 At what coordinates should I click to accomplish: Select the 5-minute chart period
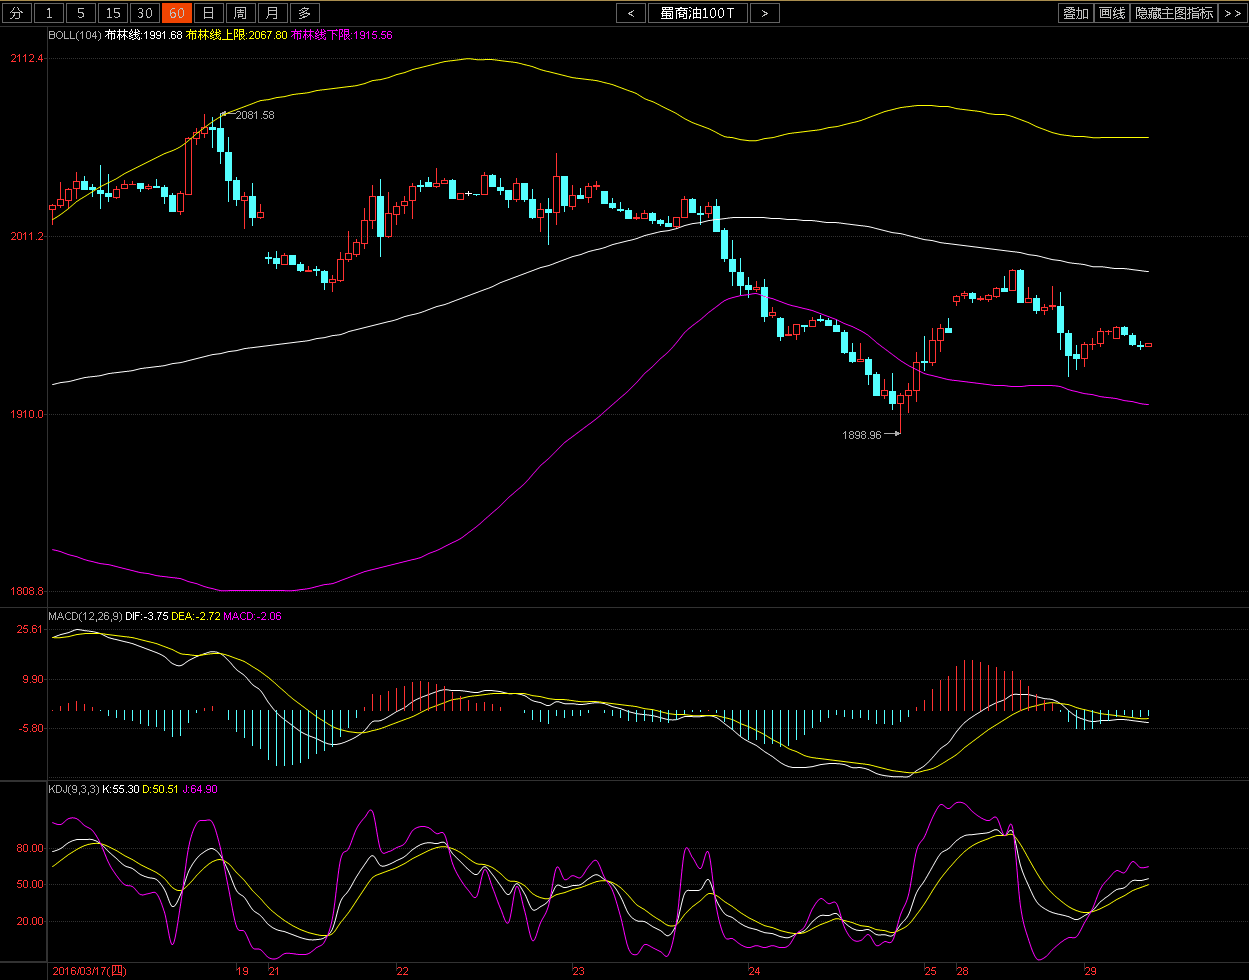(x=81, y=13)
